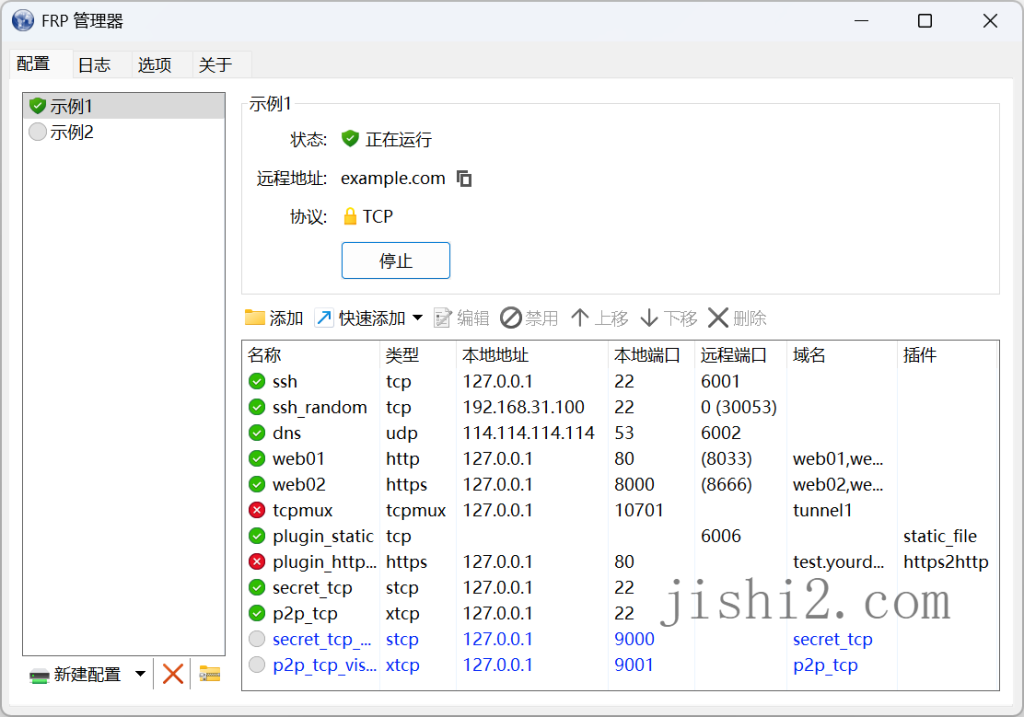Click the tunnel1 domain cell

pyautogui.click(x=822, y=510)
